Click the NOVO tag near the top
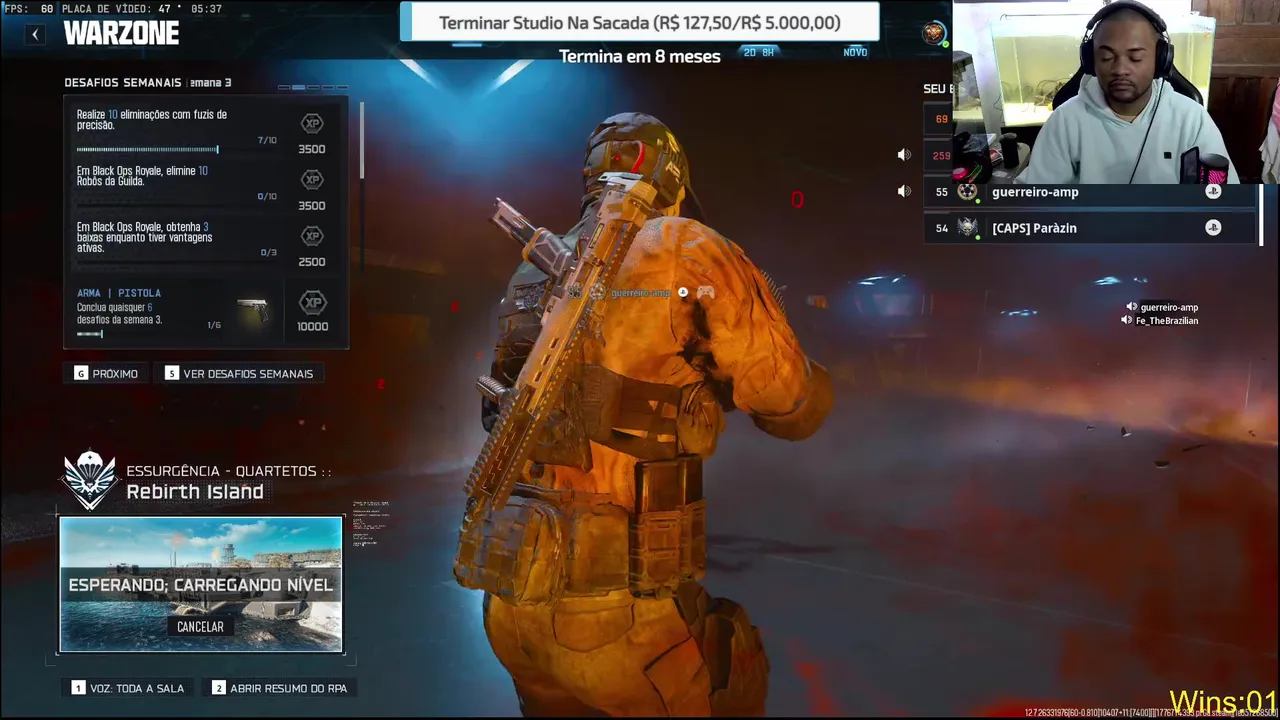 pos(855,52)
